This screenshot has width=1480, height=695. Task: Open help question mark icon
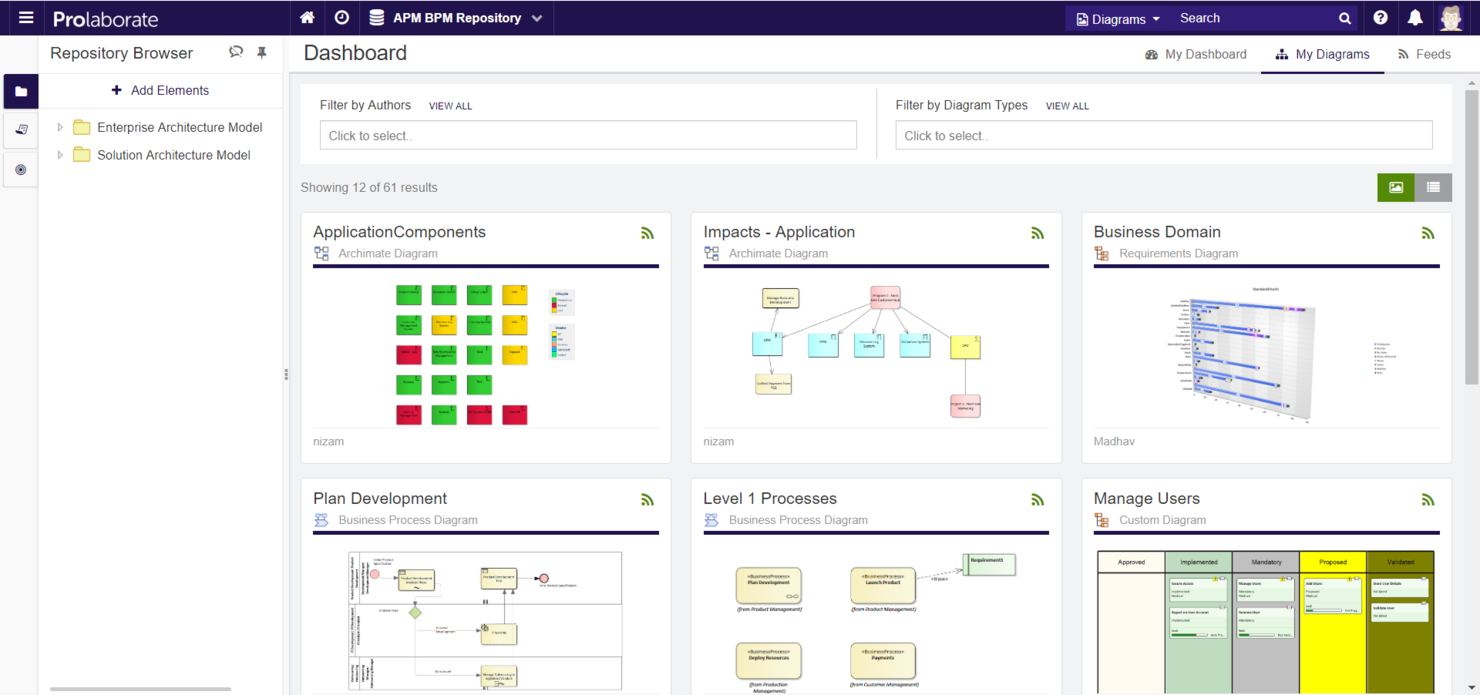coord(1381,18)
